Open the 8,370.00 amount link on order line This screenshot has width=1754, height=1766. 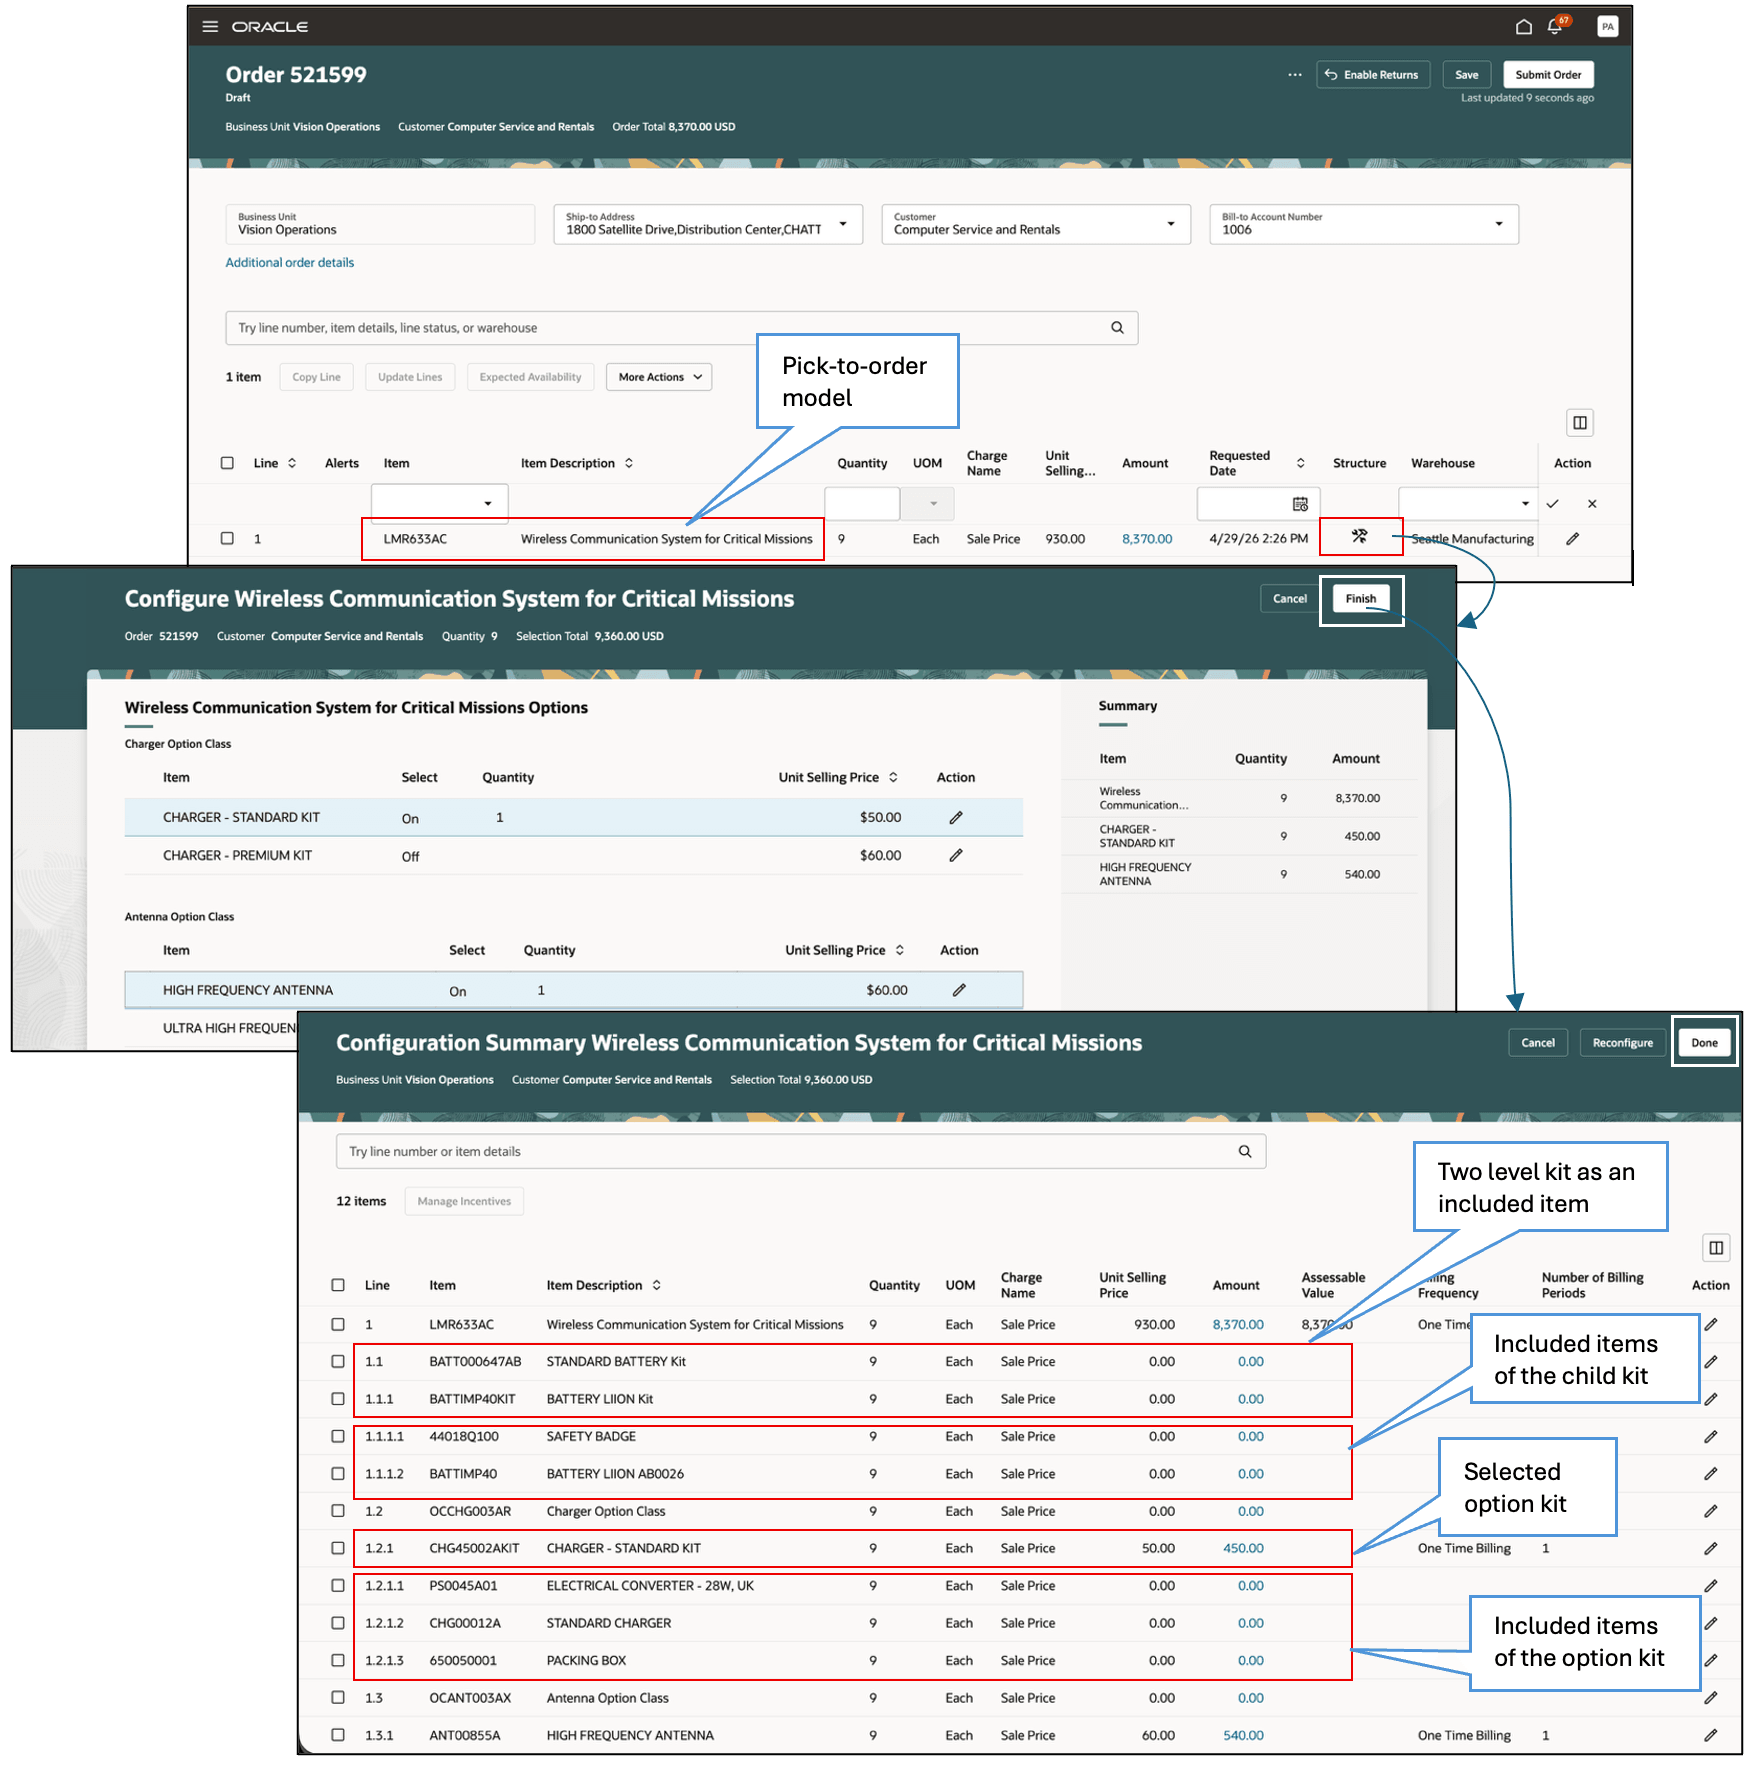pos(1147,539)
